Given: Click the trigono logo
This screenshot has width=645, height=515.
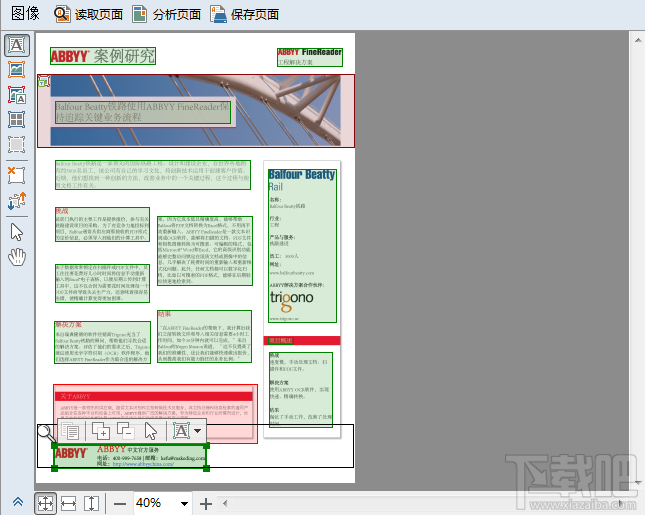Looking at the screenshot, I should [291, 300].
